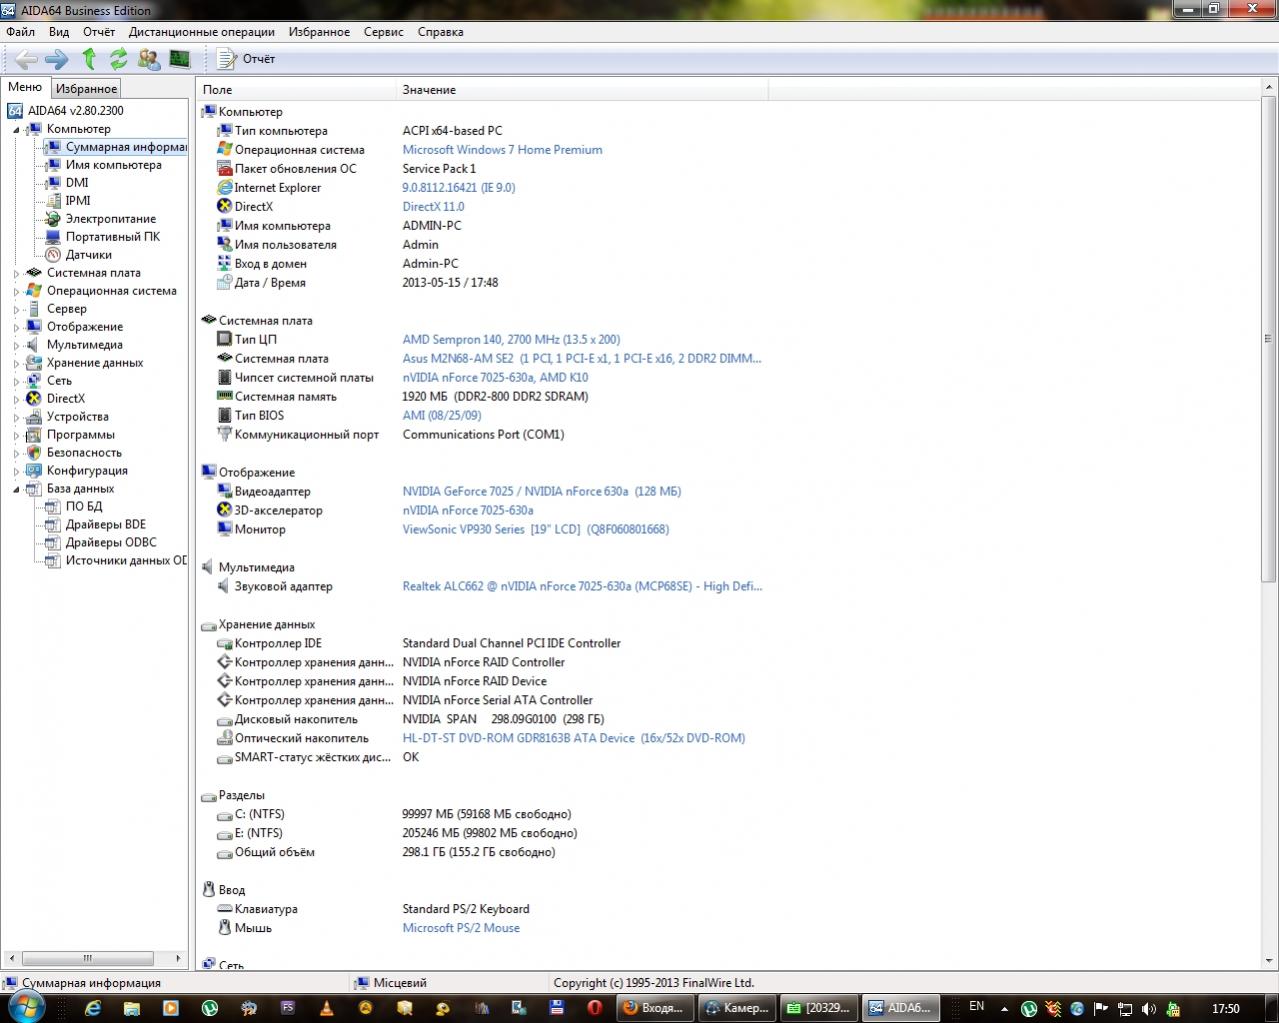Expand the Системная плата tree node

coord(17,273)
